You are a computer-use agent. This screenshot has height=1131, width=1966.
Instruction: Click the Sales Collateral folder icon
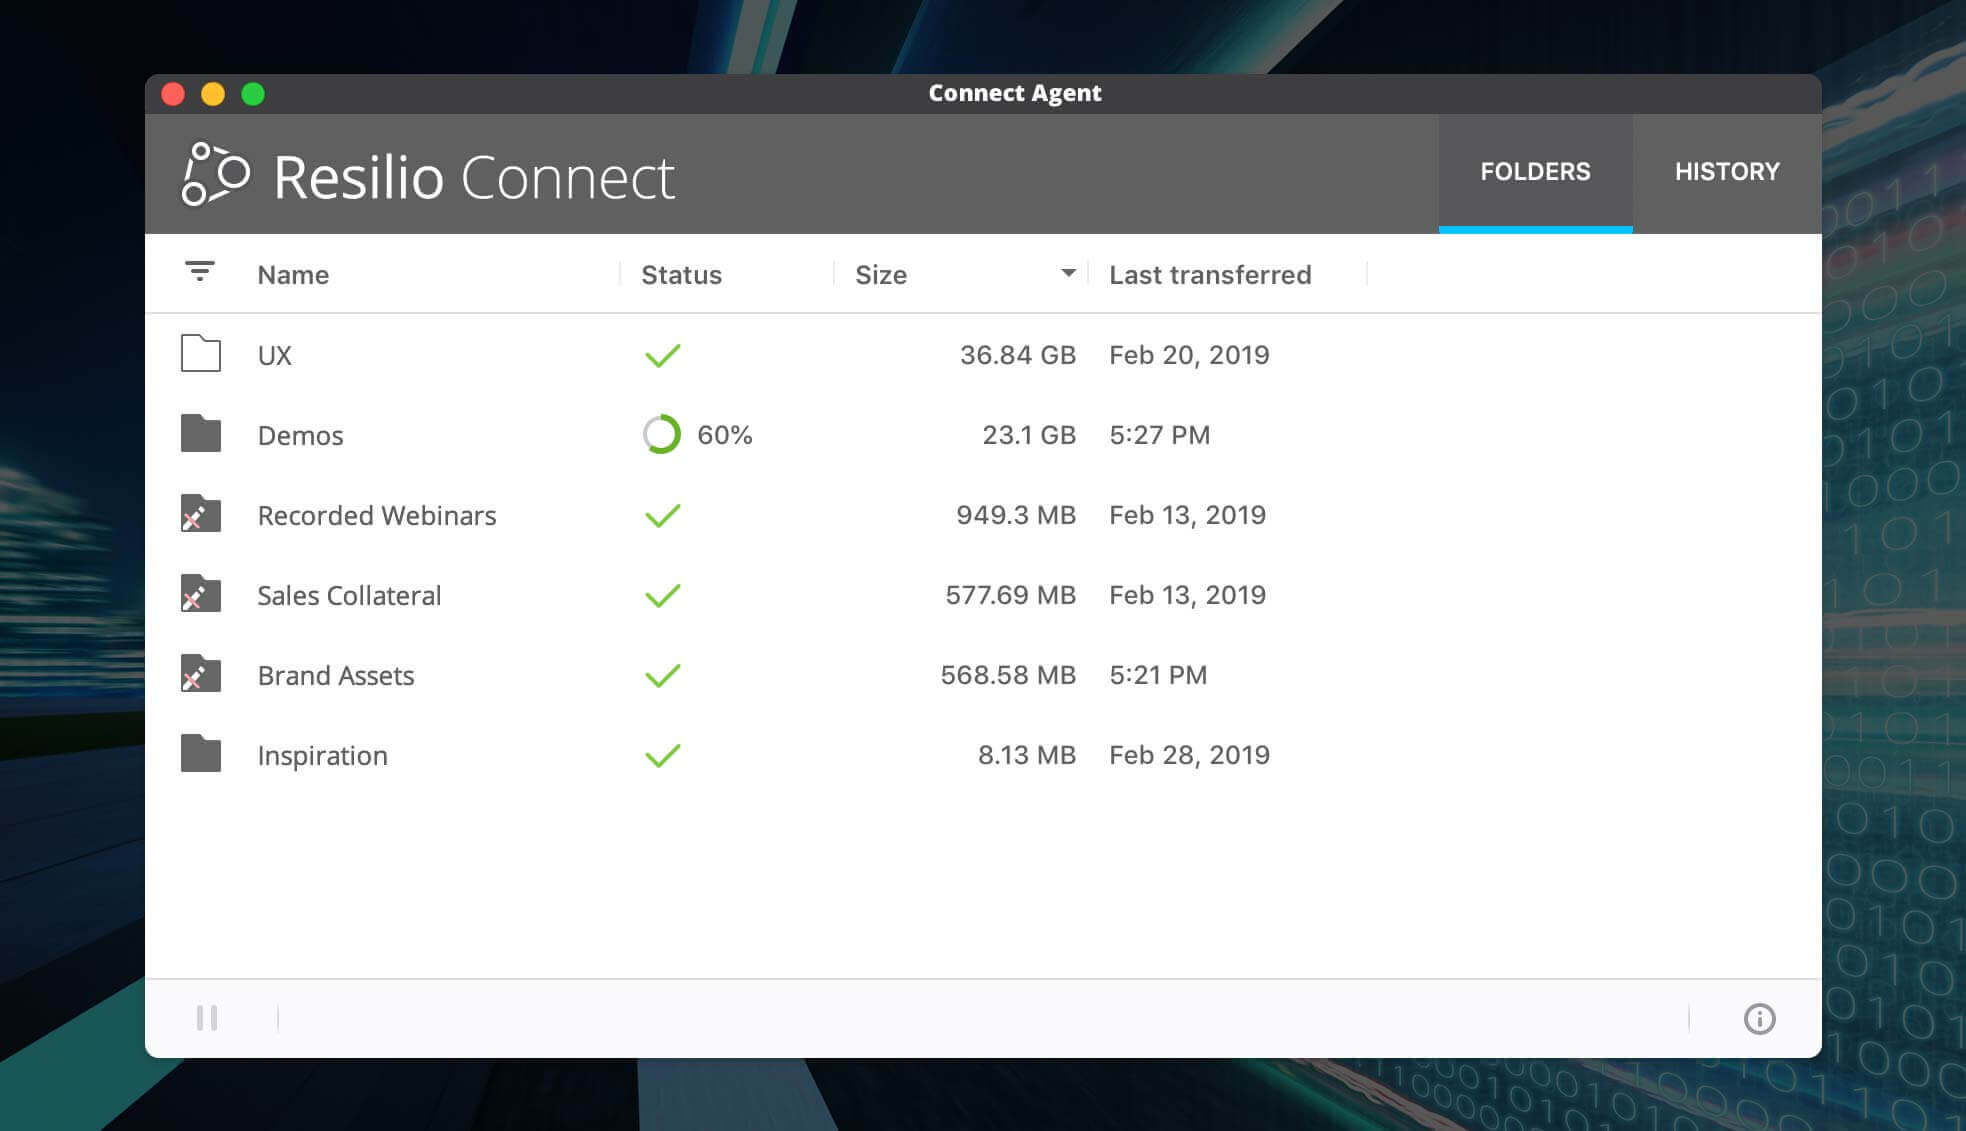(201, 593)
